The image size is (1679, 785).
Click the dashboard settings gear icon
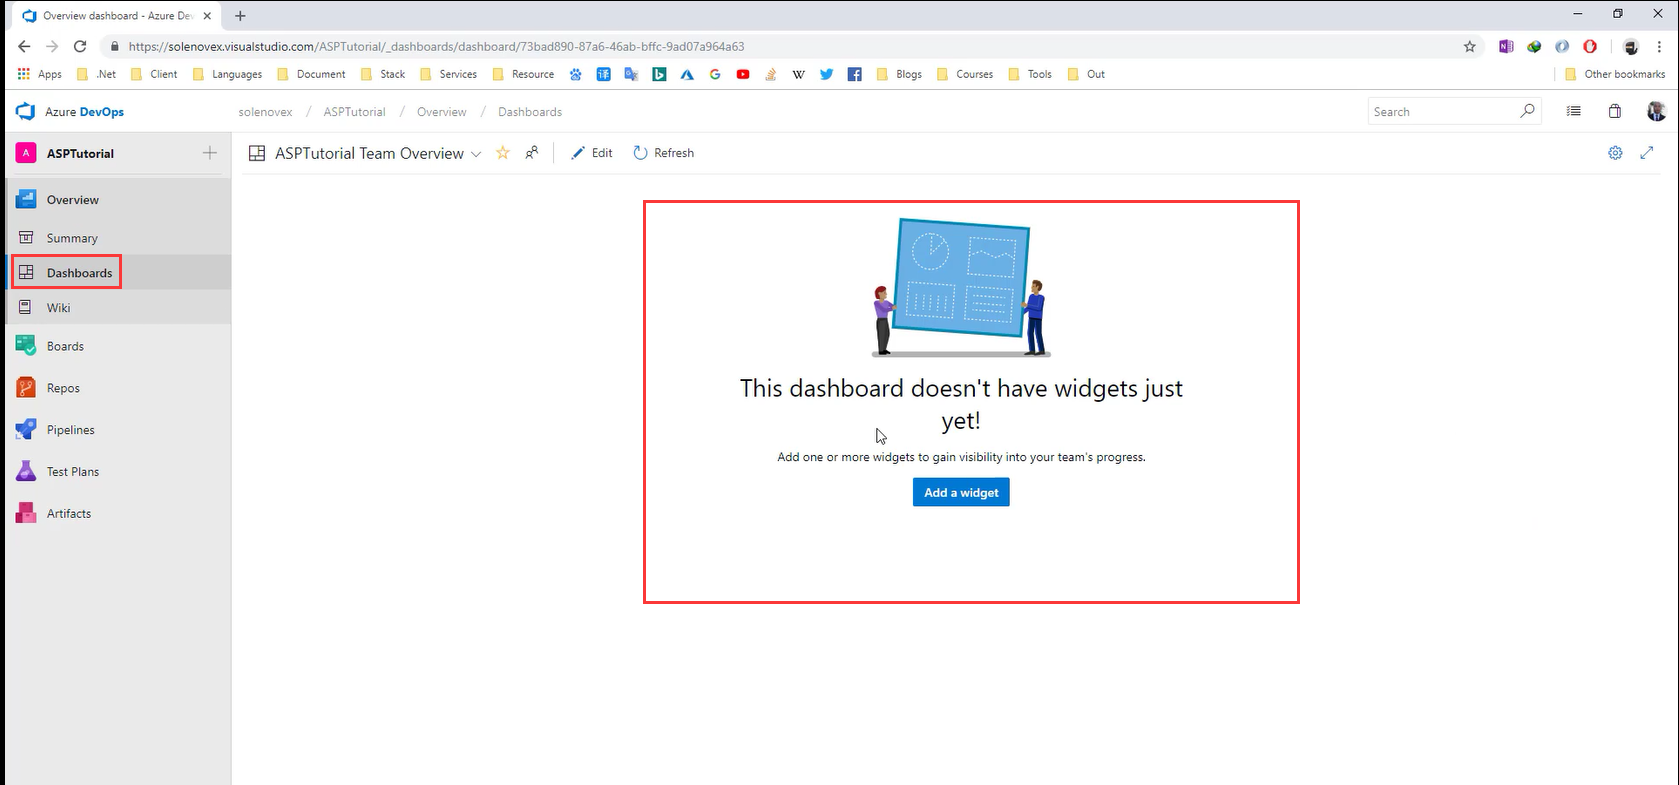(x=1615, y=153)
